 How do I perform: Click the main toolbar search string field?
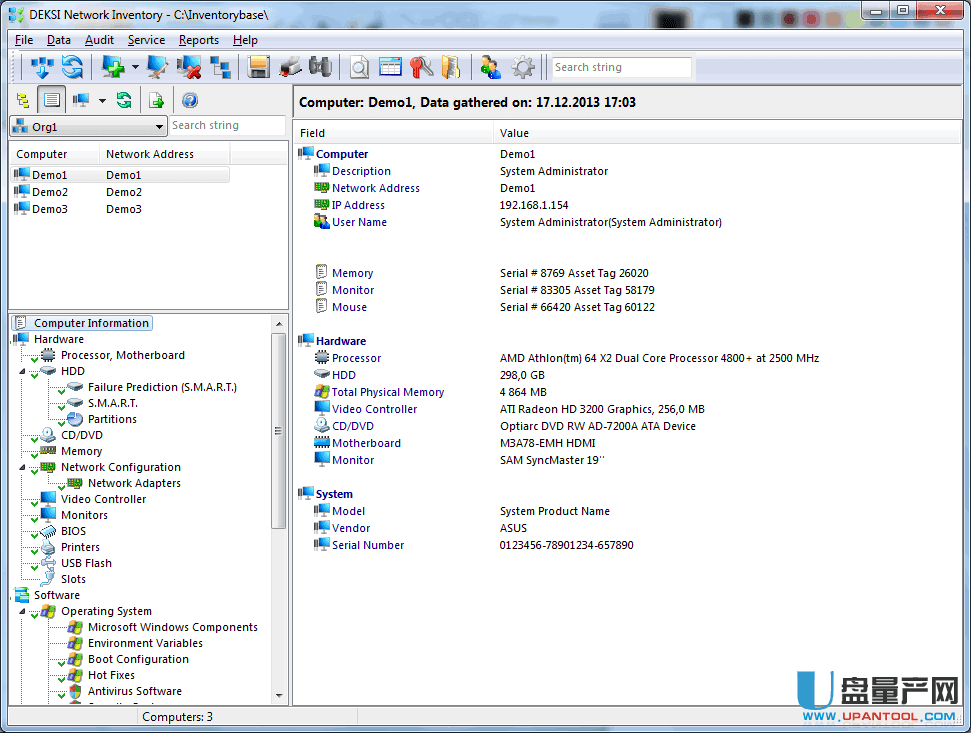coord(621,67)
